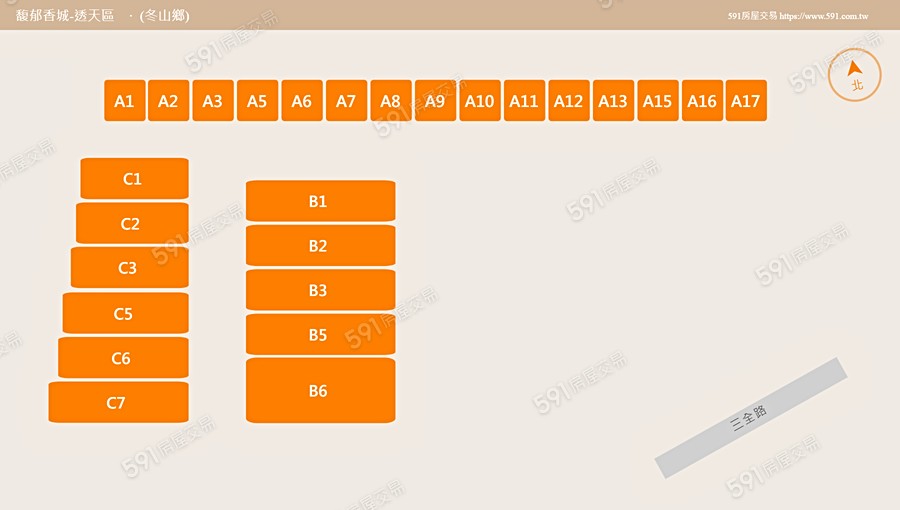Click the 三全路 road label
The image size is (900, 510).
[x=750, y=418]
